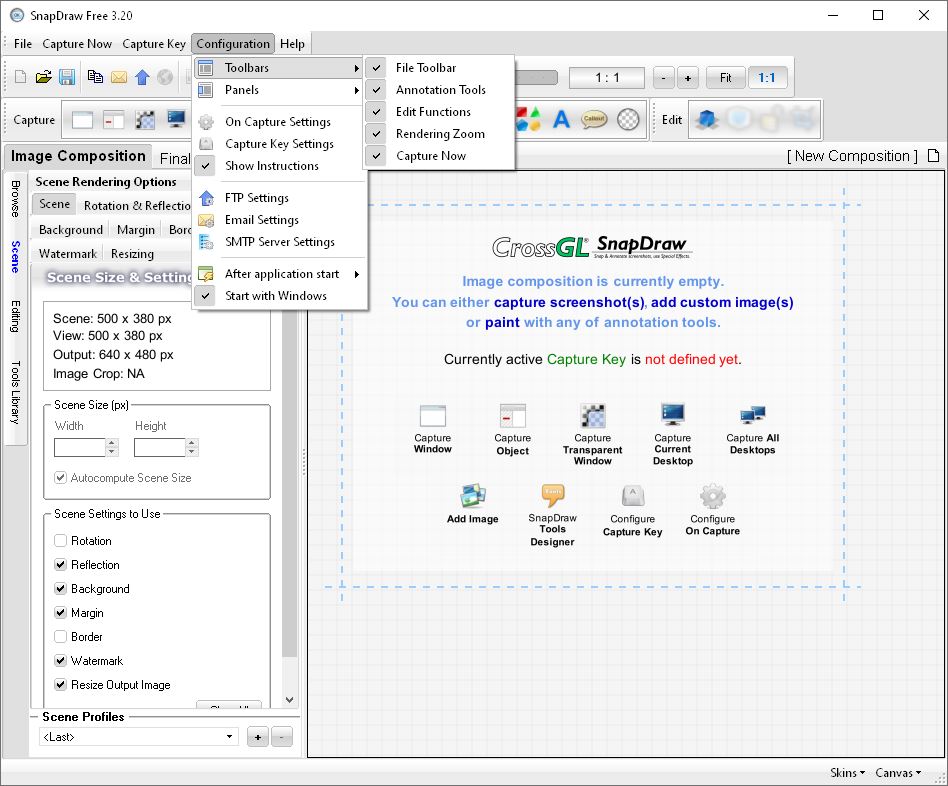Click the Capture Window toolbar icon
Screen dimensions: 948x786
click(82, 120)
